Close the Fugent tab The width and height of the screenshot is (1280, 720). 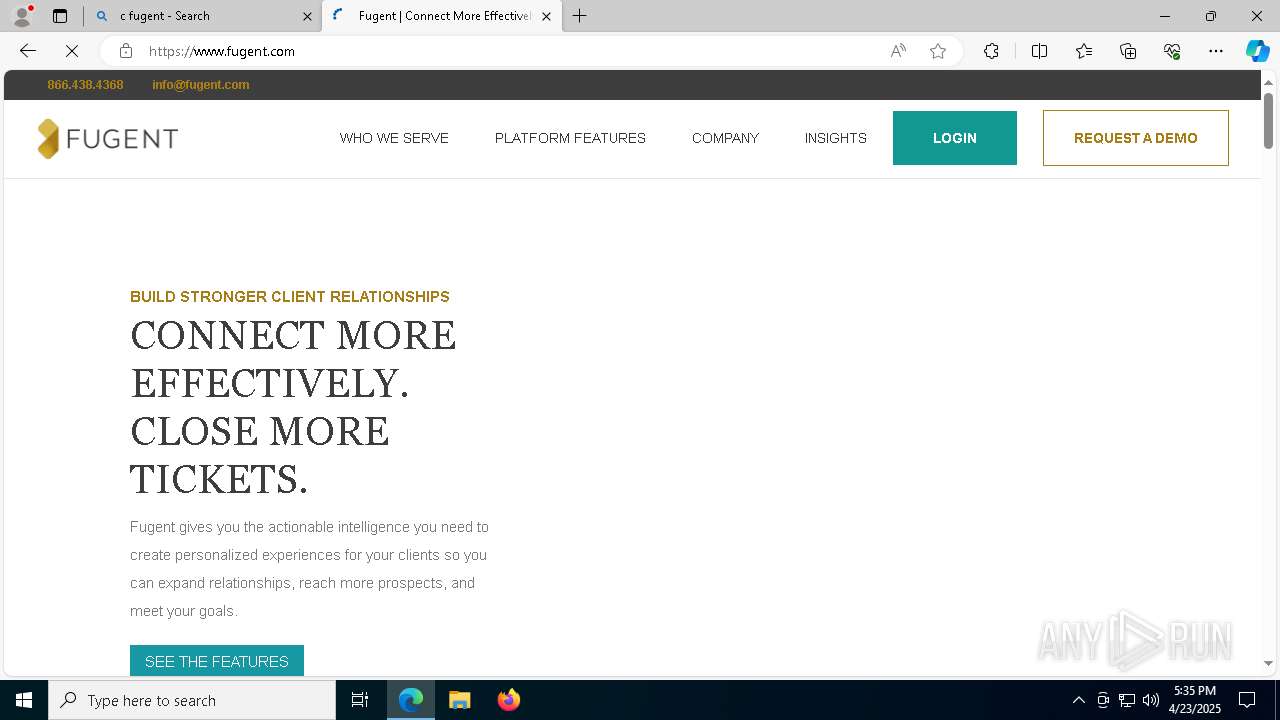[x=546, y=16]
